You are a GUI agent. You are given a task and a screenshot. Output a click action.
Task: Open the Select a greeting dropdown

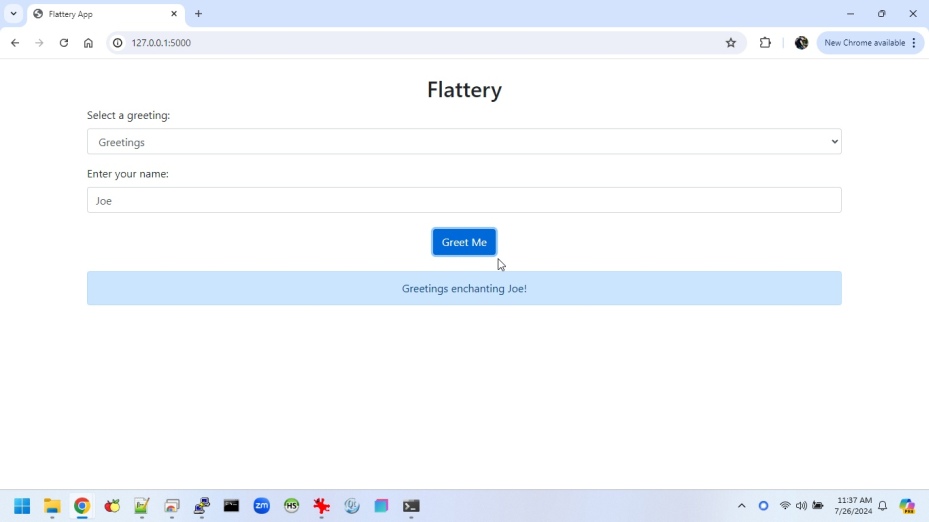click(x=464, y=142)
